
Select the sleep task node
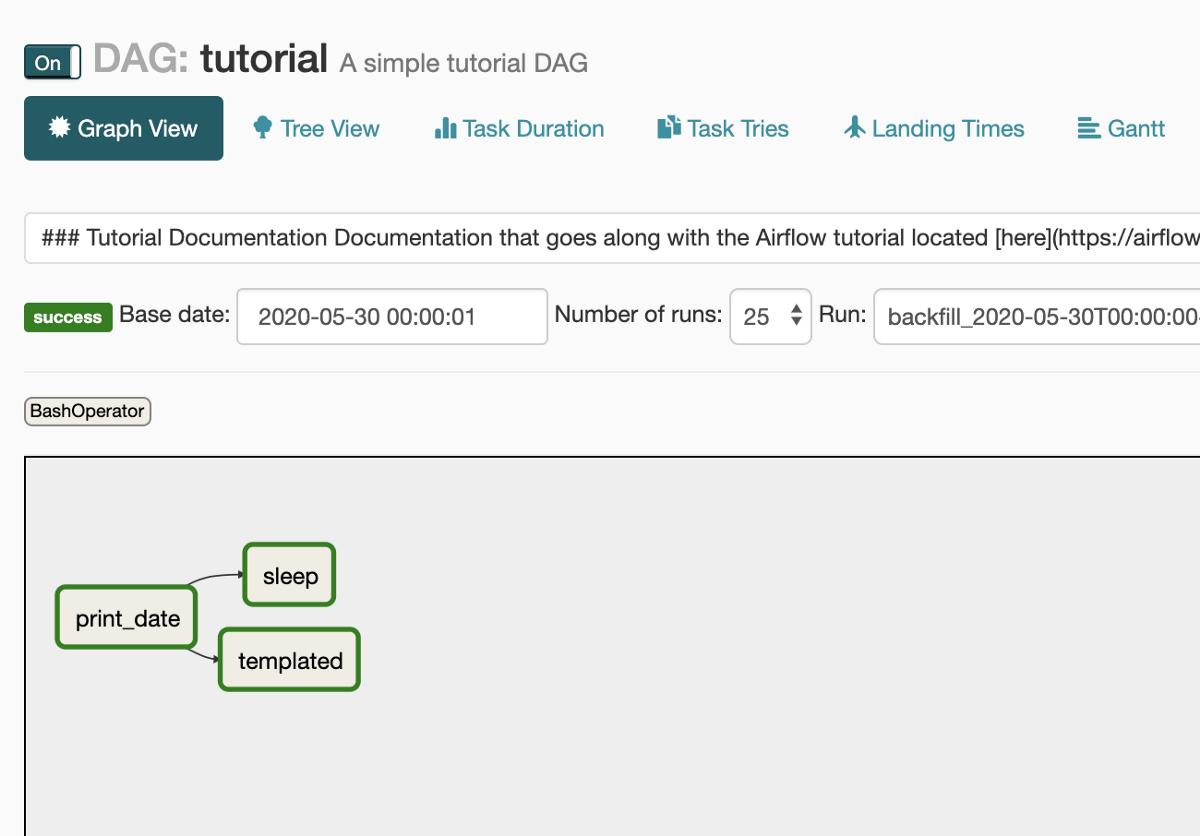[x=289, y=575]
